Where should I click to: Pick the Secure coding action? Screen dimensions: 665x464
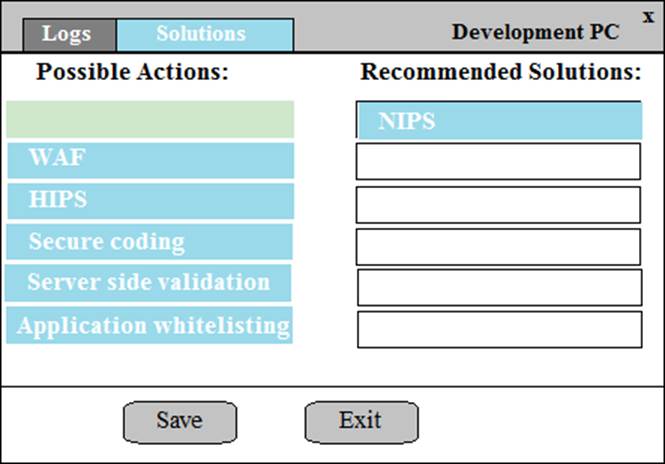click(150, 242)
